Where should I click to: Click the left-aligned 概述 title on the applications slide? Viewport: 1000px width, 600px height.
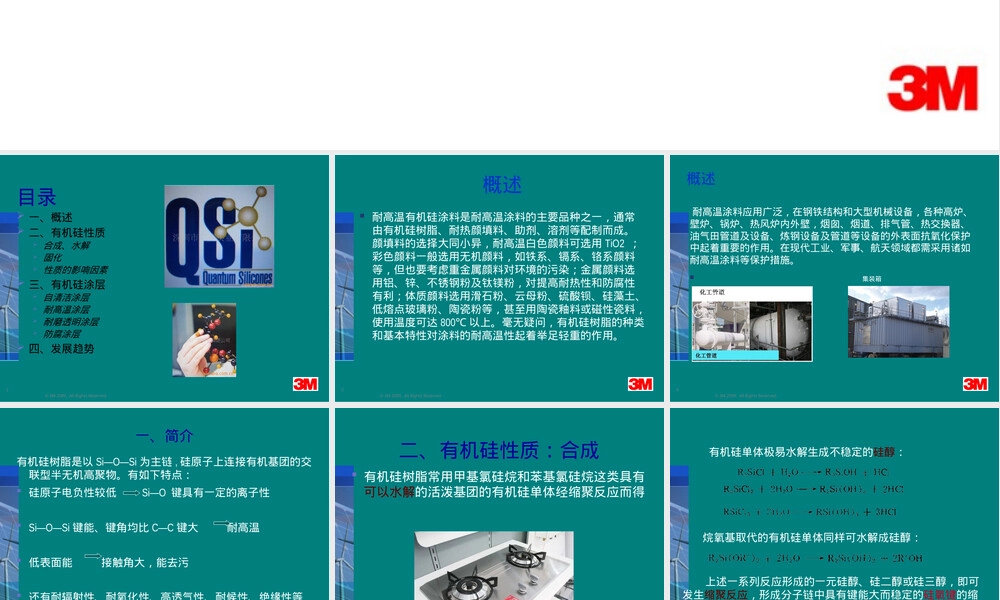700,179
